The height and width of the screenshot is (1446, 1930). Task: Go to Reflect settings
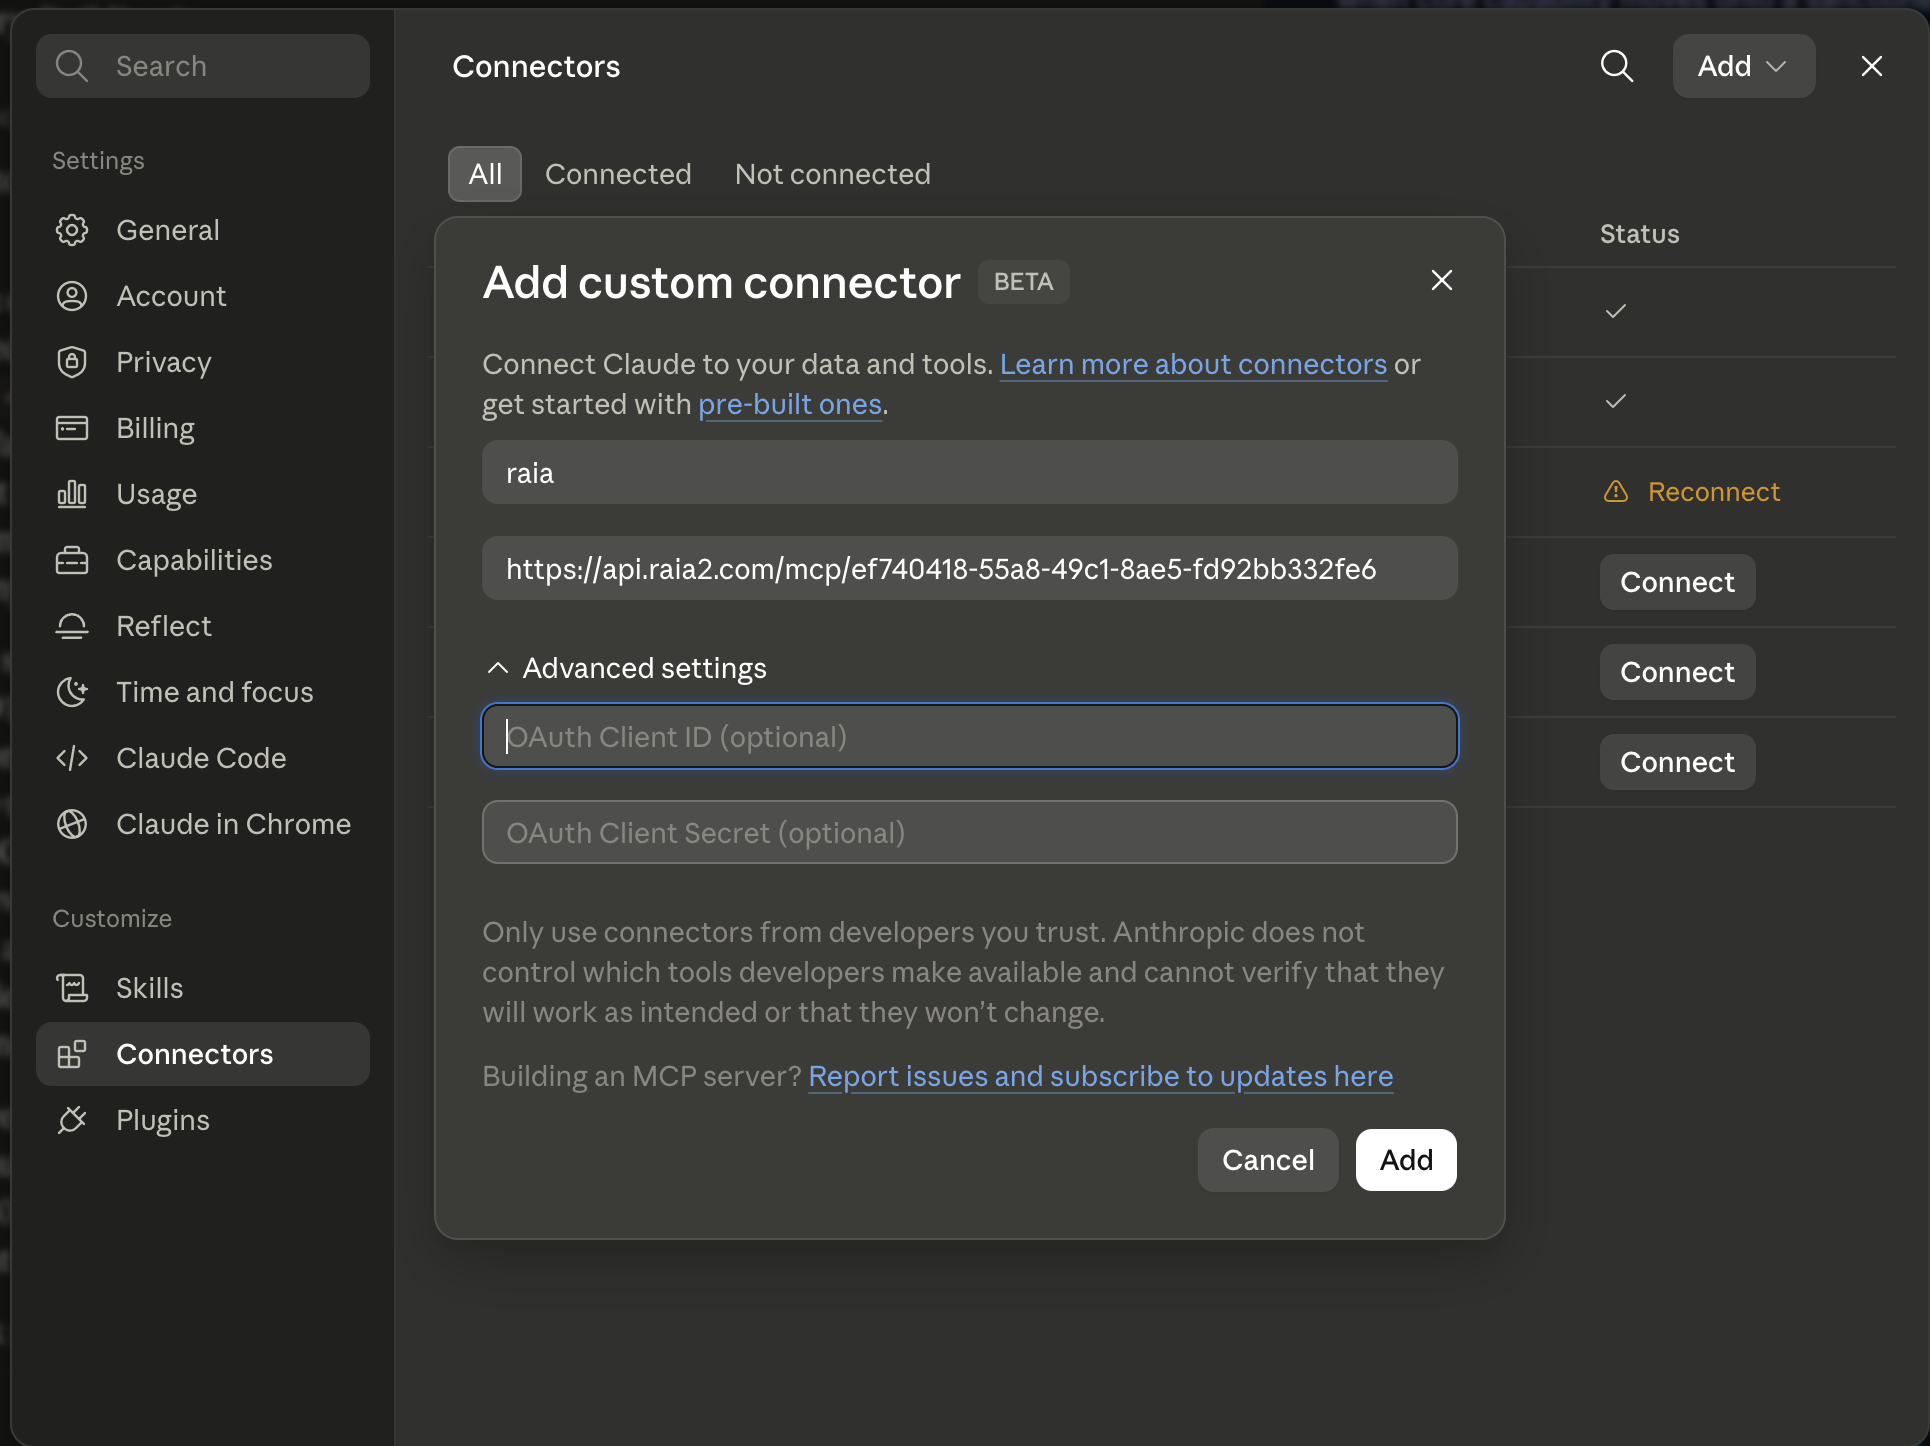tap(203, 626)
